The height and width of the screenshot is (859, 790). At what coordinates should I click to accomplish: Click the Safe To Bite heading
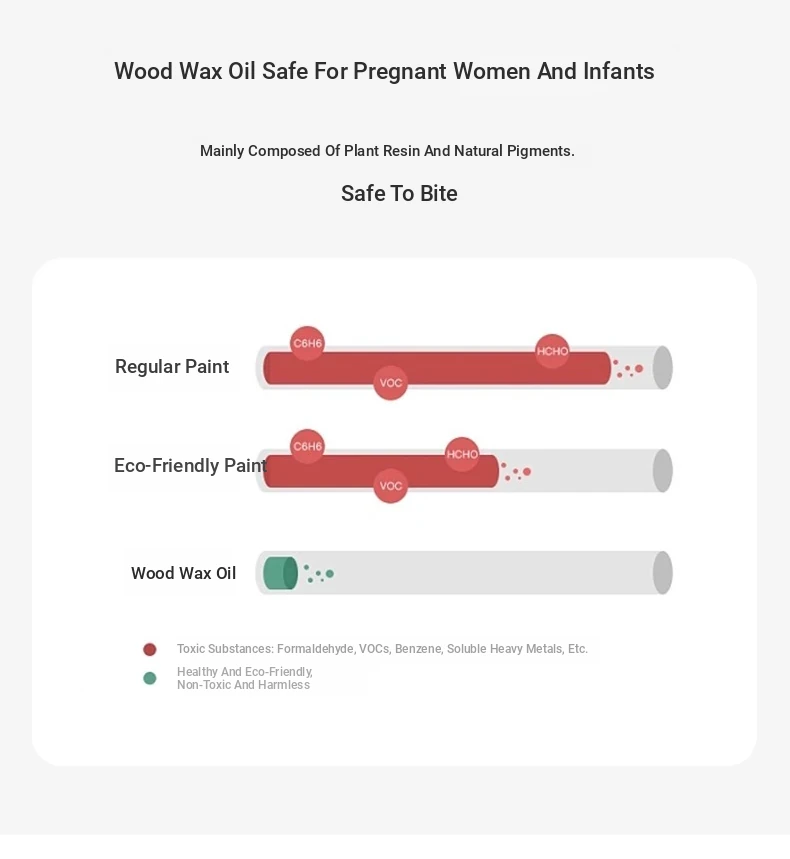399,194
